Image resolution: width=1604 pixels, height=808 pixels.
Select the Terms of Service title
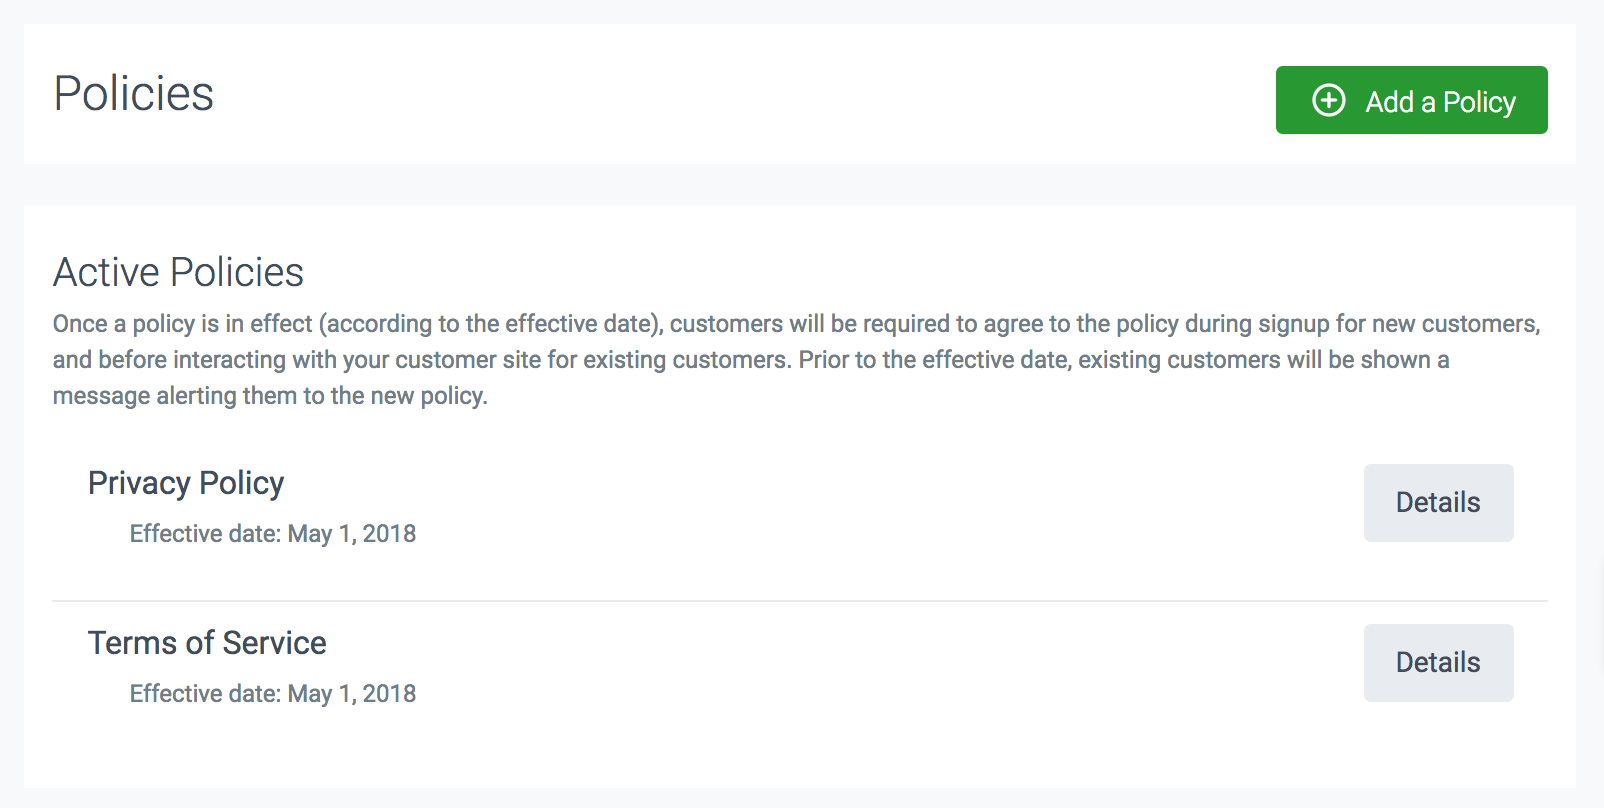coord(207,643)
